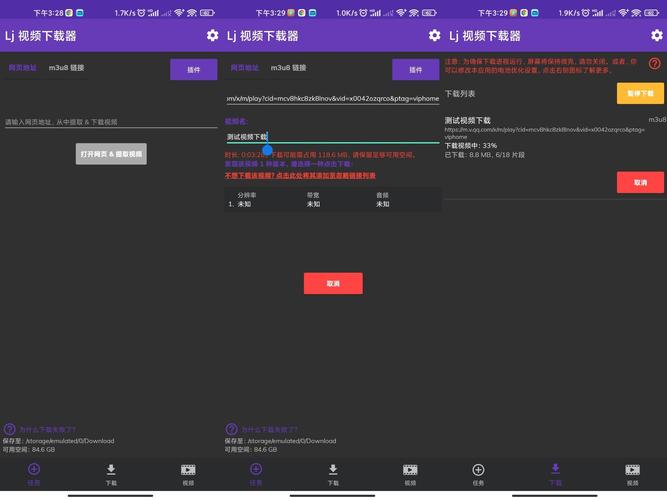Image resolution: width=667 pixels, height=500 pixels.
Task: Click yellow 暂停下载 button
Action: pyautogui.click(x=640, y=93)
